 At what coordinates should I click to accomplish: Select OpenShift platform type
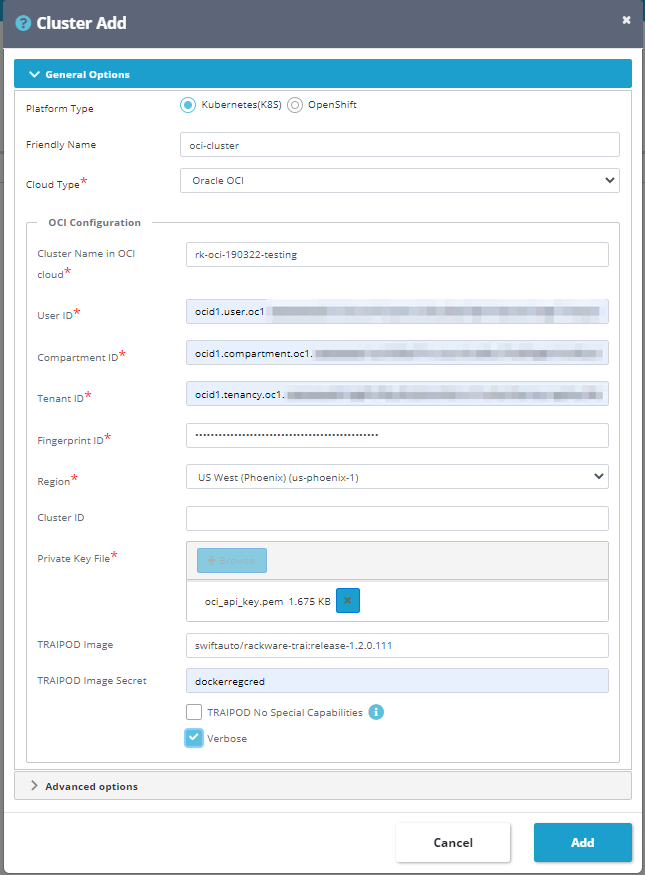[295, 105]
